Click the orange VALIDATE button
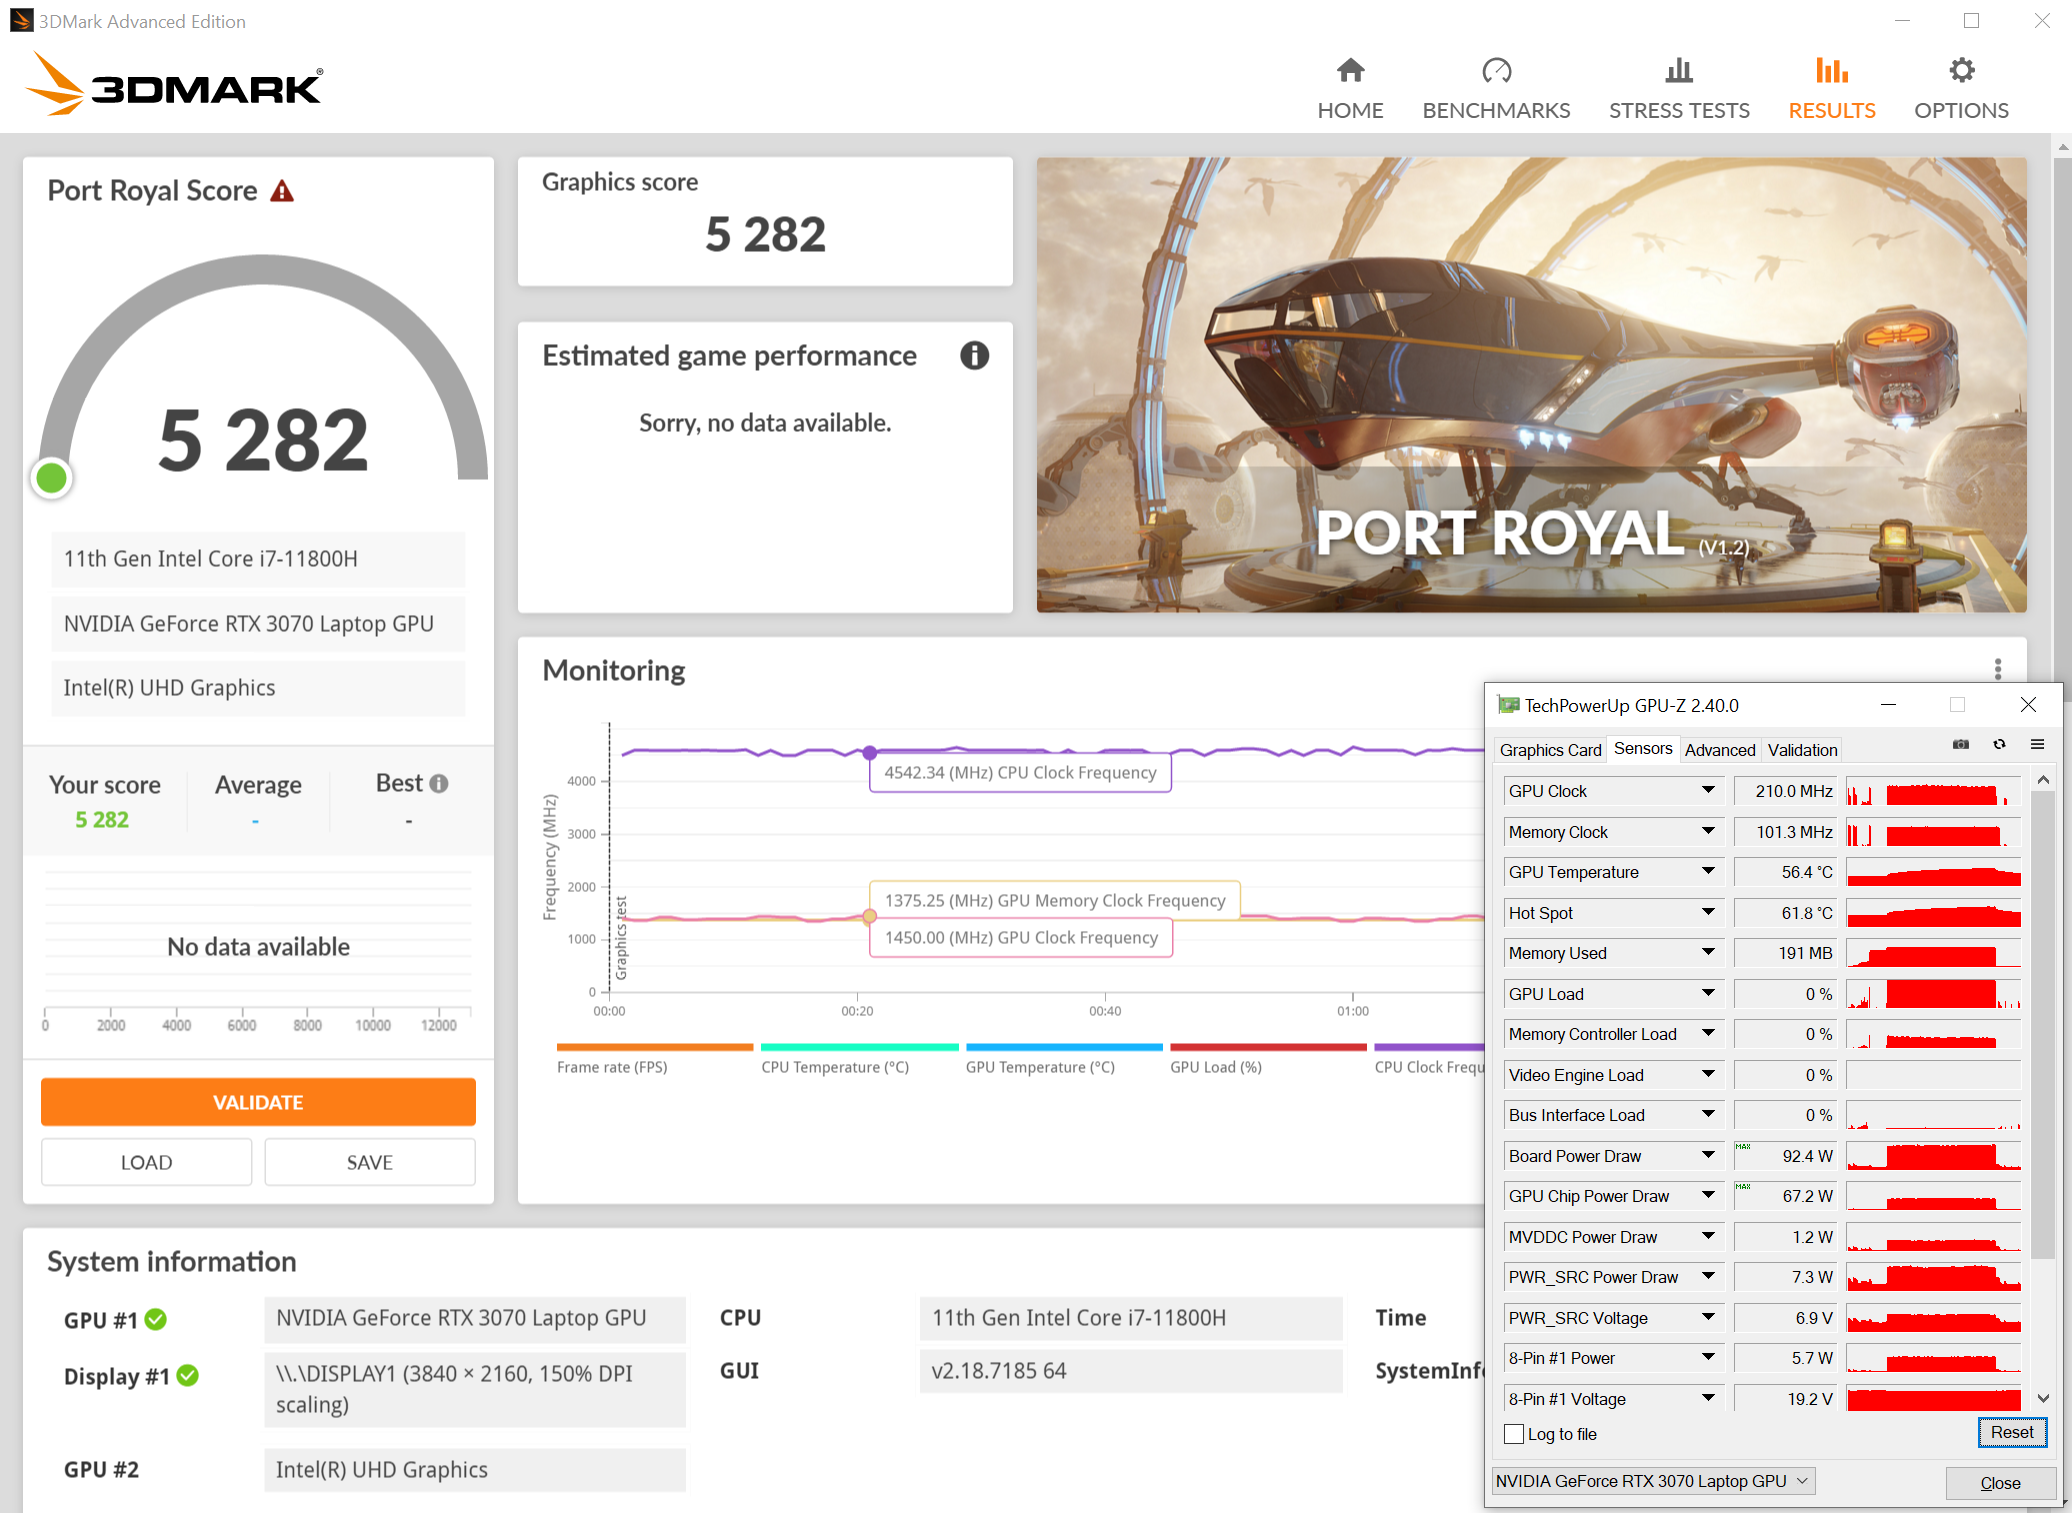This screenshot has width=2072, height=1513. 258,1102
